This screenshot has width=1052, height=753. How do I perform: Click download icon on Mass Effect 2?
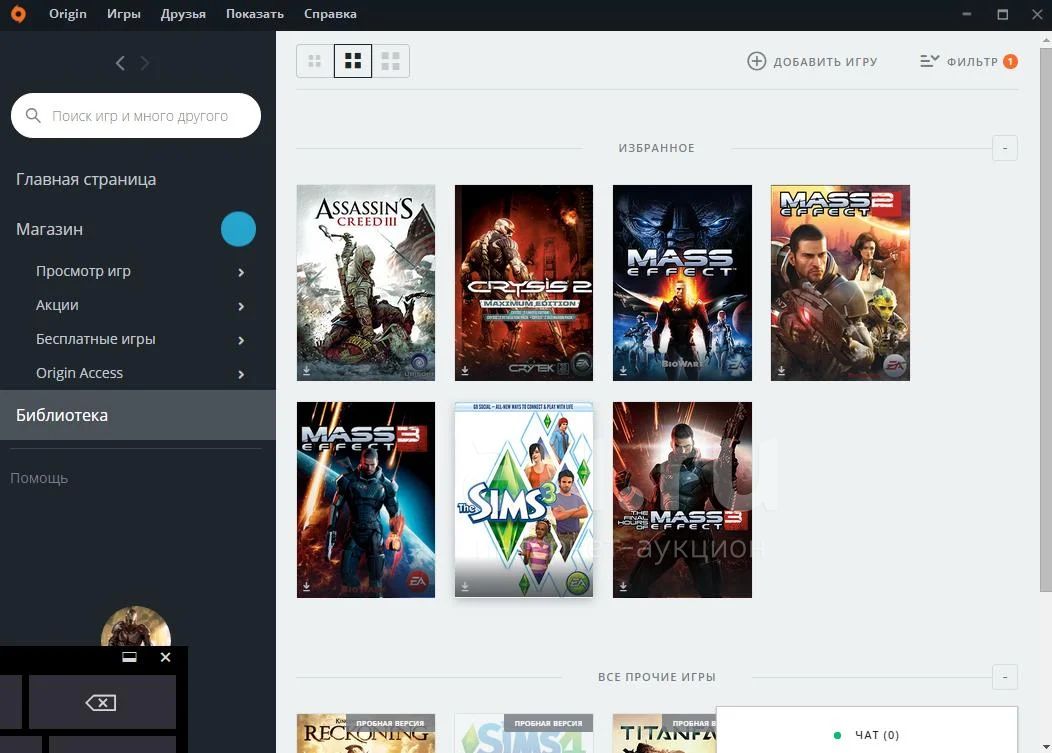(x=782, y=370)
